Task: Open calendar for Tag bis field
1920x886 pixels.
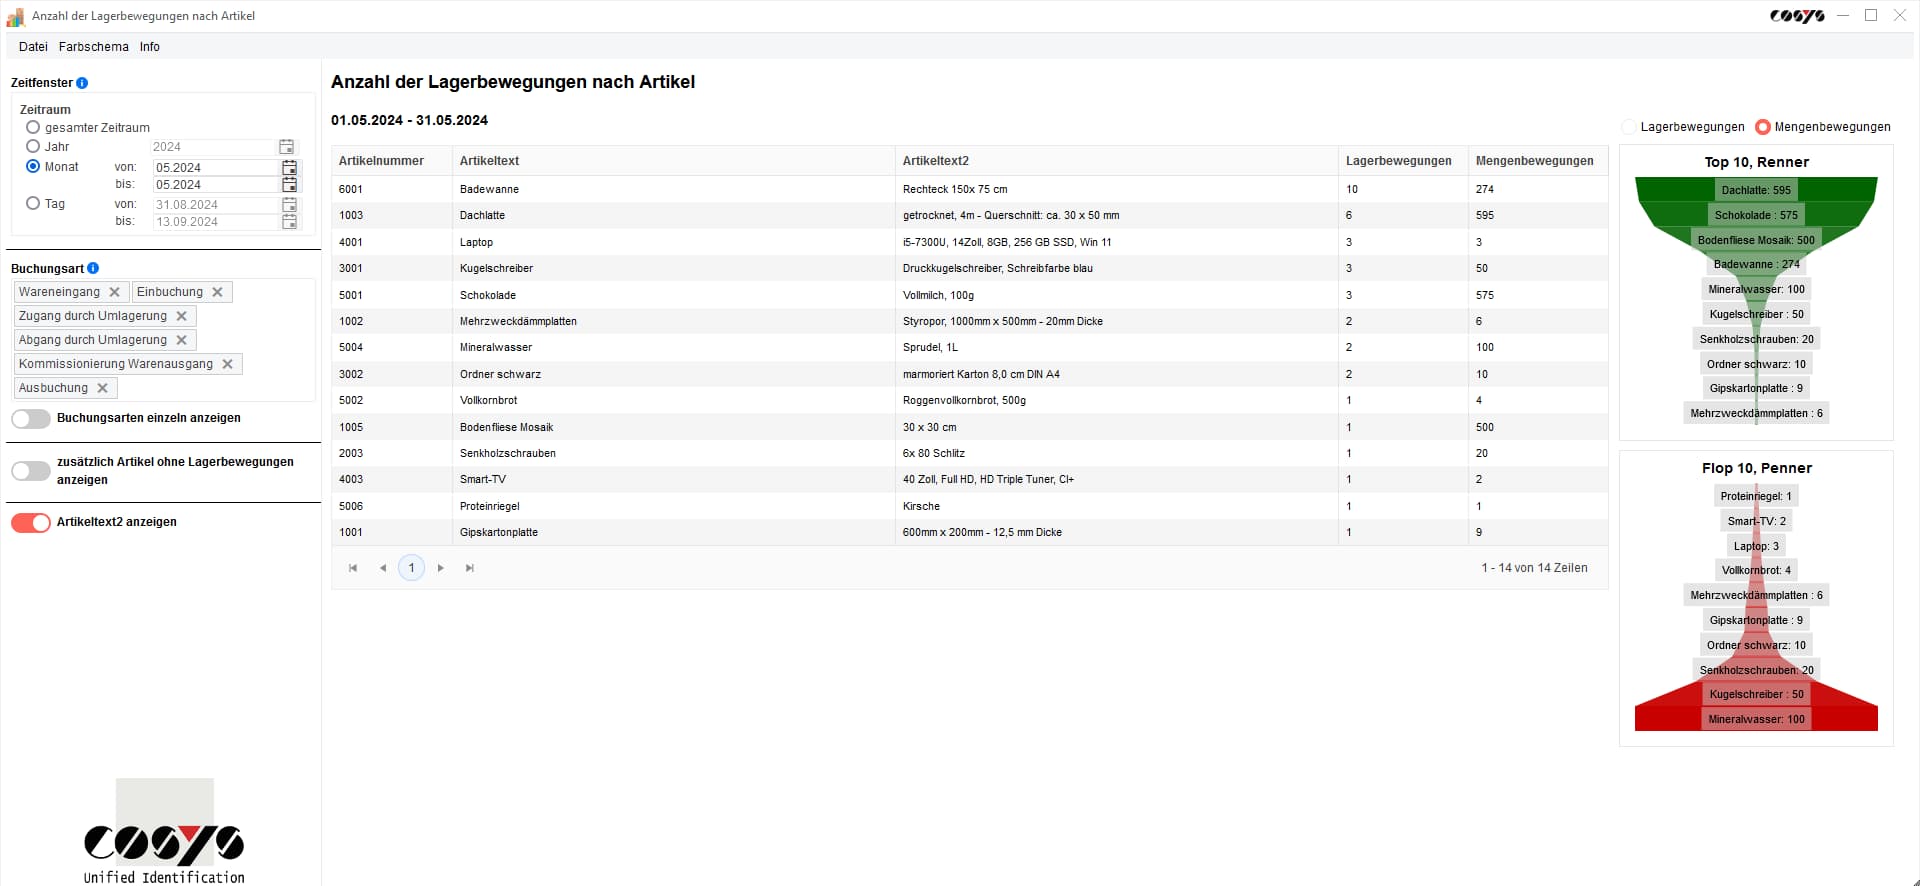Action: click(x=289, y=221)
